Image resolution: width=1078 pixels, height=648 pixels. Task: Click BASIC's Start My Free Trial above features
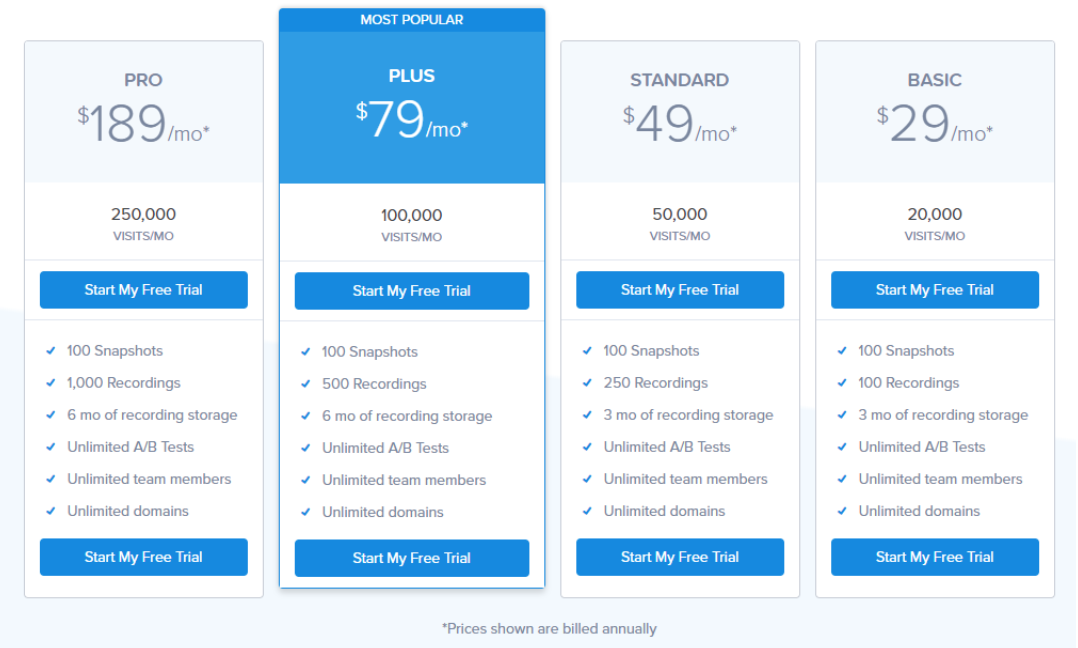click(x=934, y=290)
